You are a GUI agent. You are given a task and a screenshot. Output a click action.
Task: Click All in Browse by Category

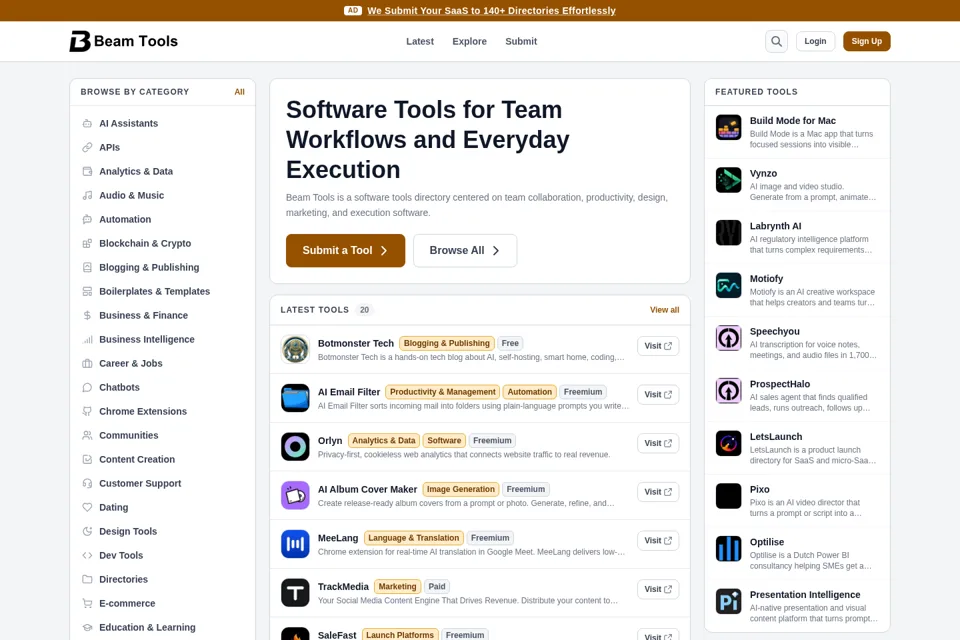[x=239, y=92]
